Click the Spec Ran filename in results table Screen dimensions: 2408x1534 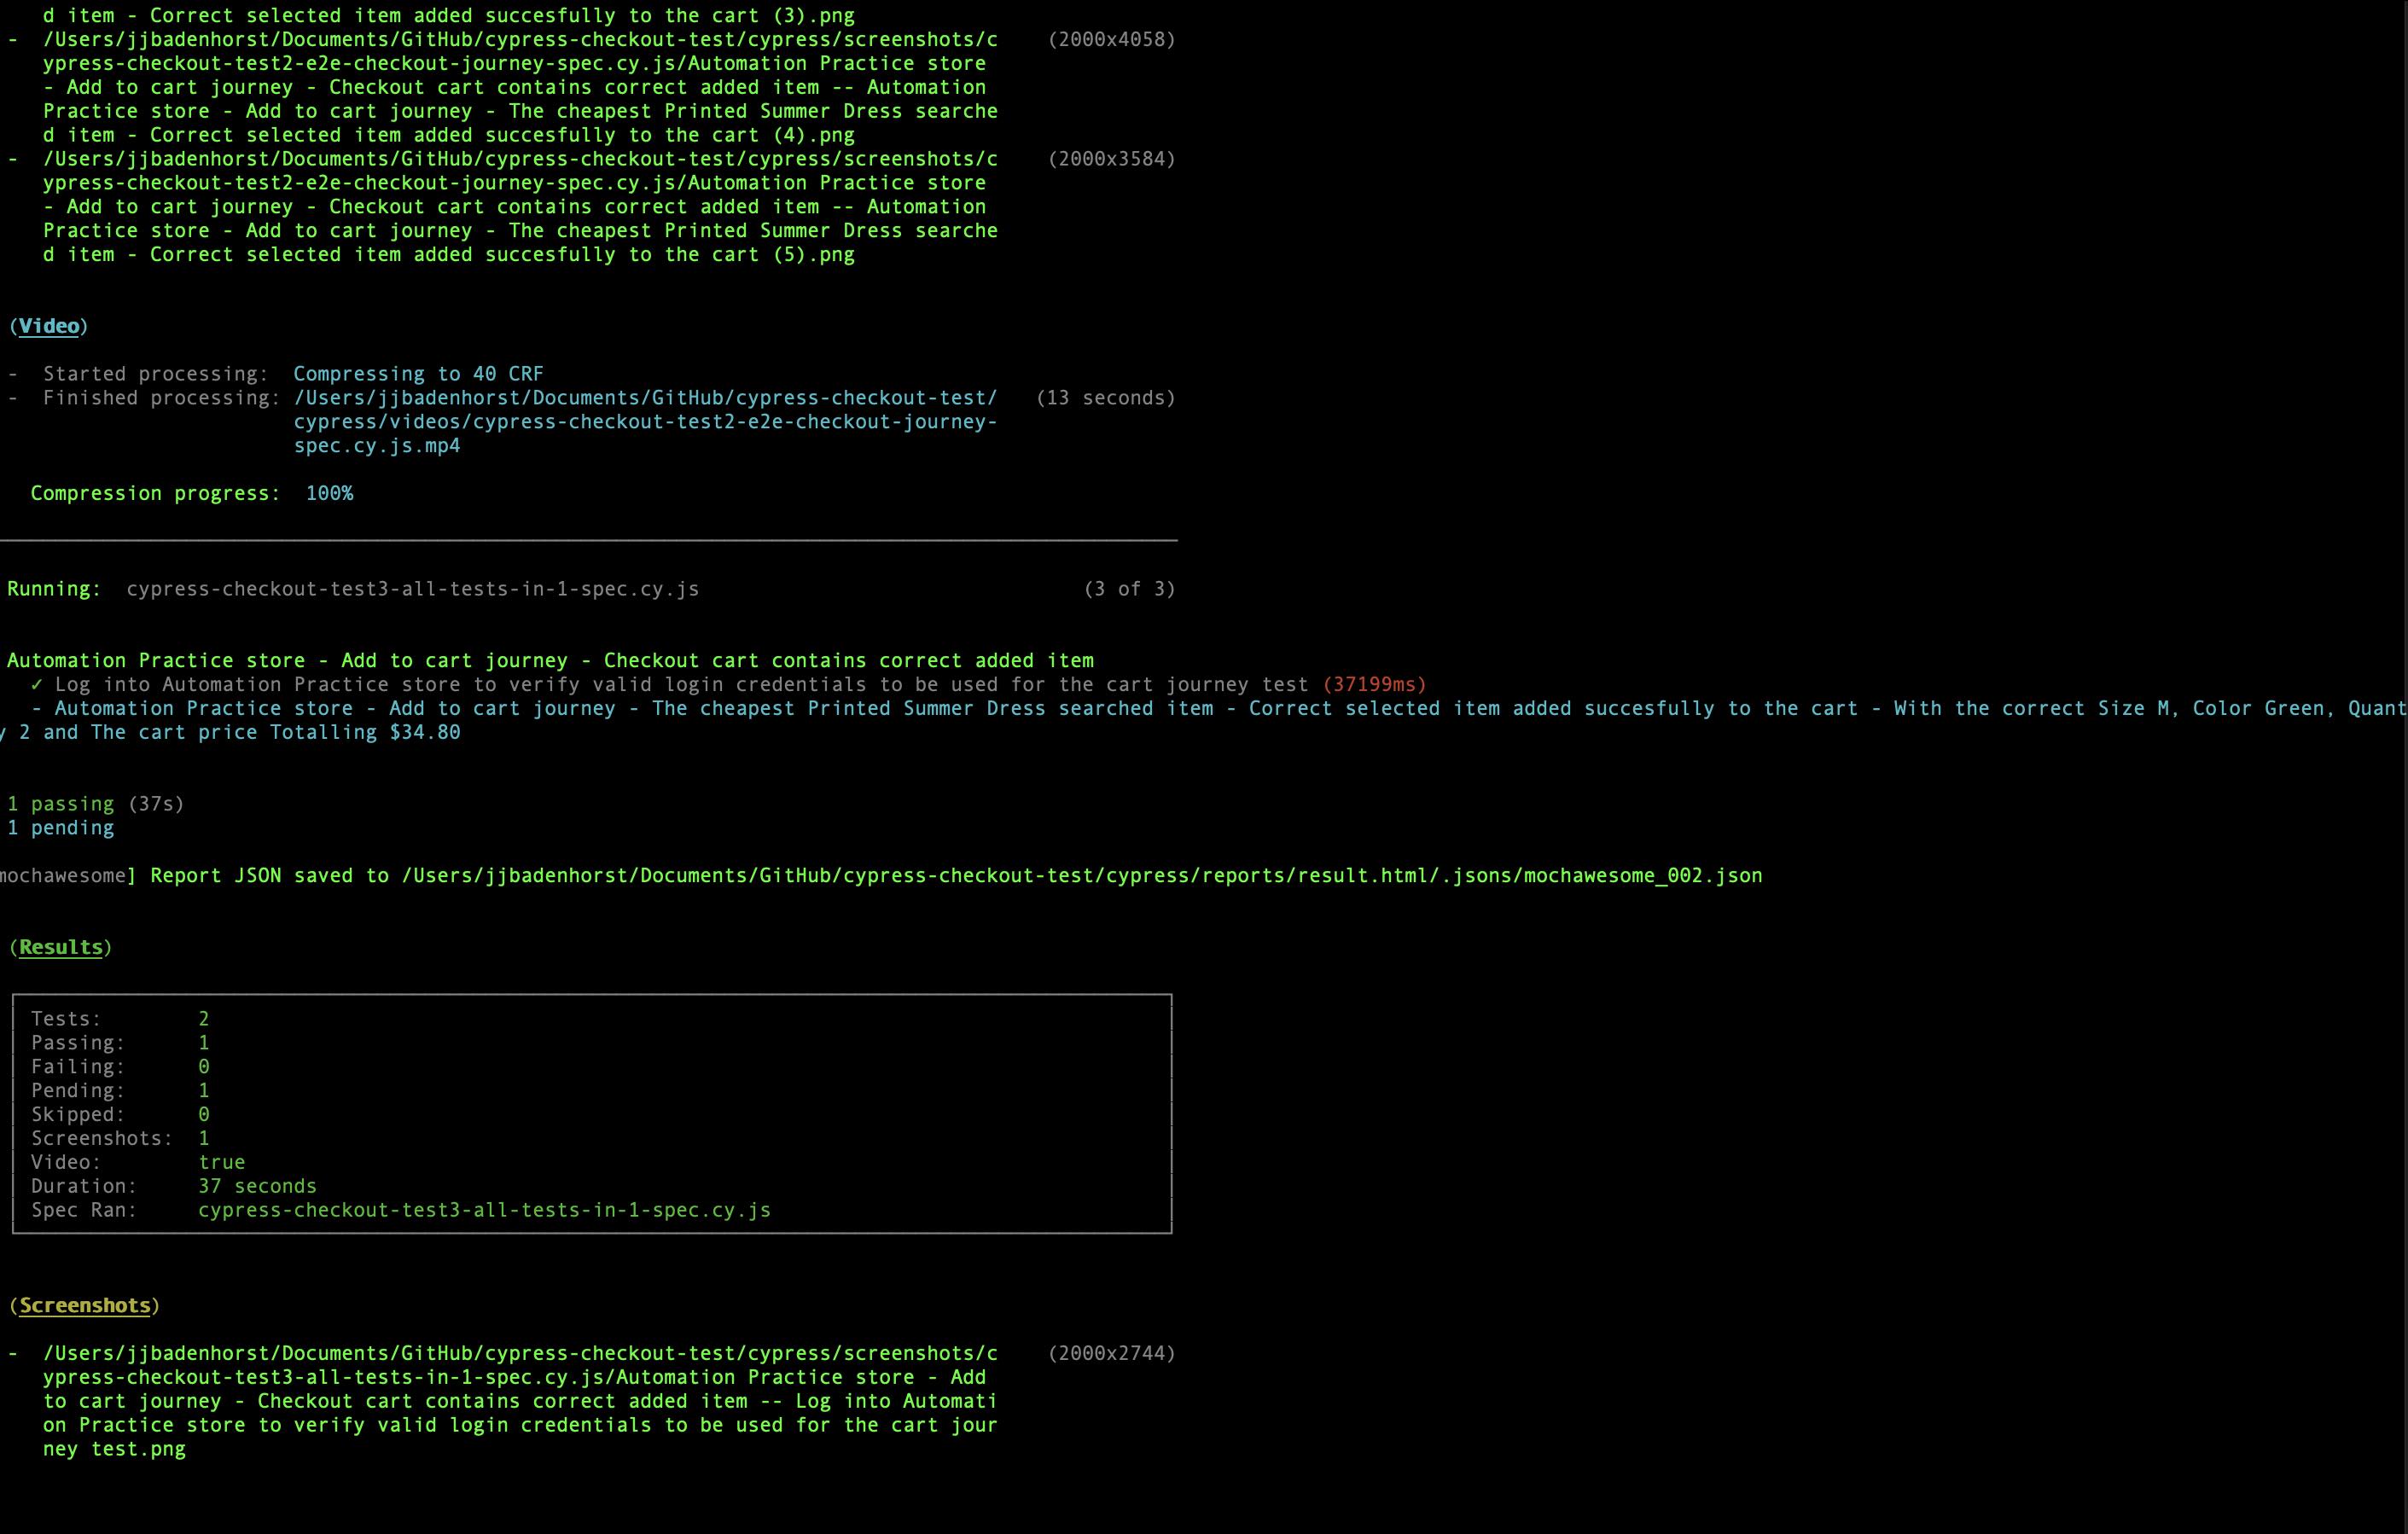484,1210
